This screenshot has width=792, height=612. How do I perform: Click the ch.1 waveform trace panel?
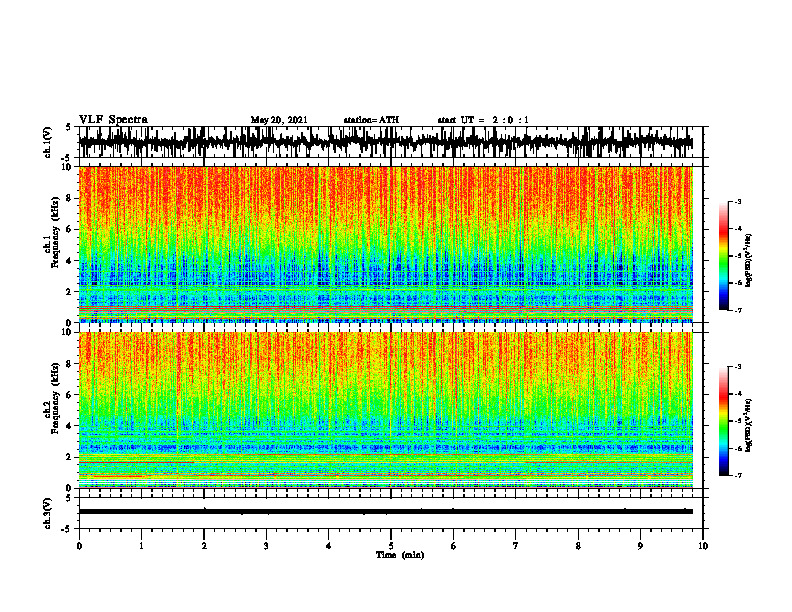click(x=390, y=142)
